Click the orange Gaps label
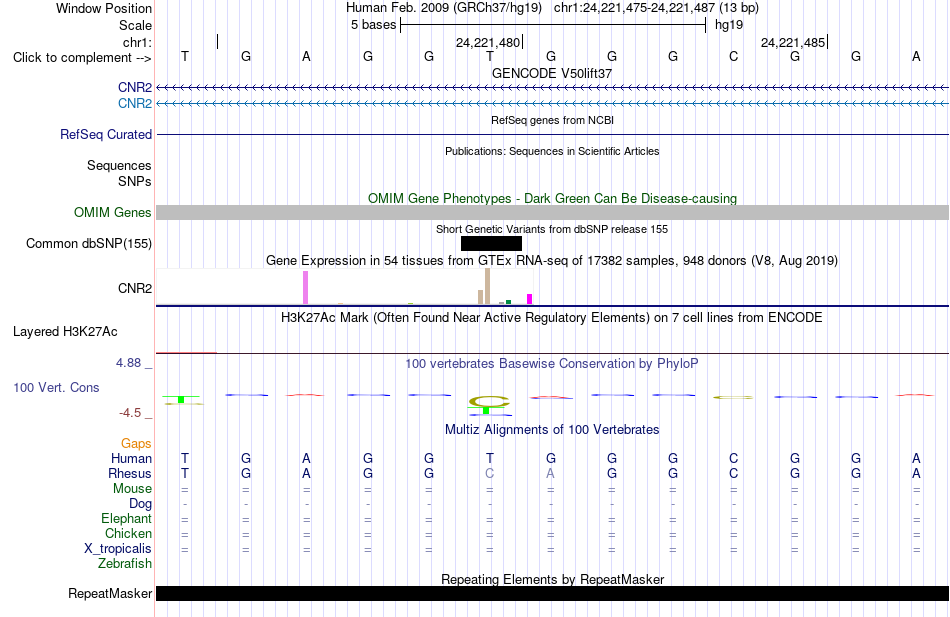 136,444
